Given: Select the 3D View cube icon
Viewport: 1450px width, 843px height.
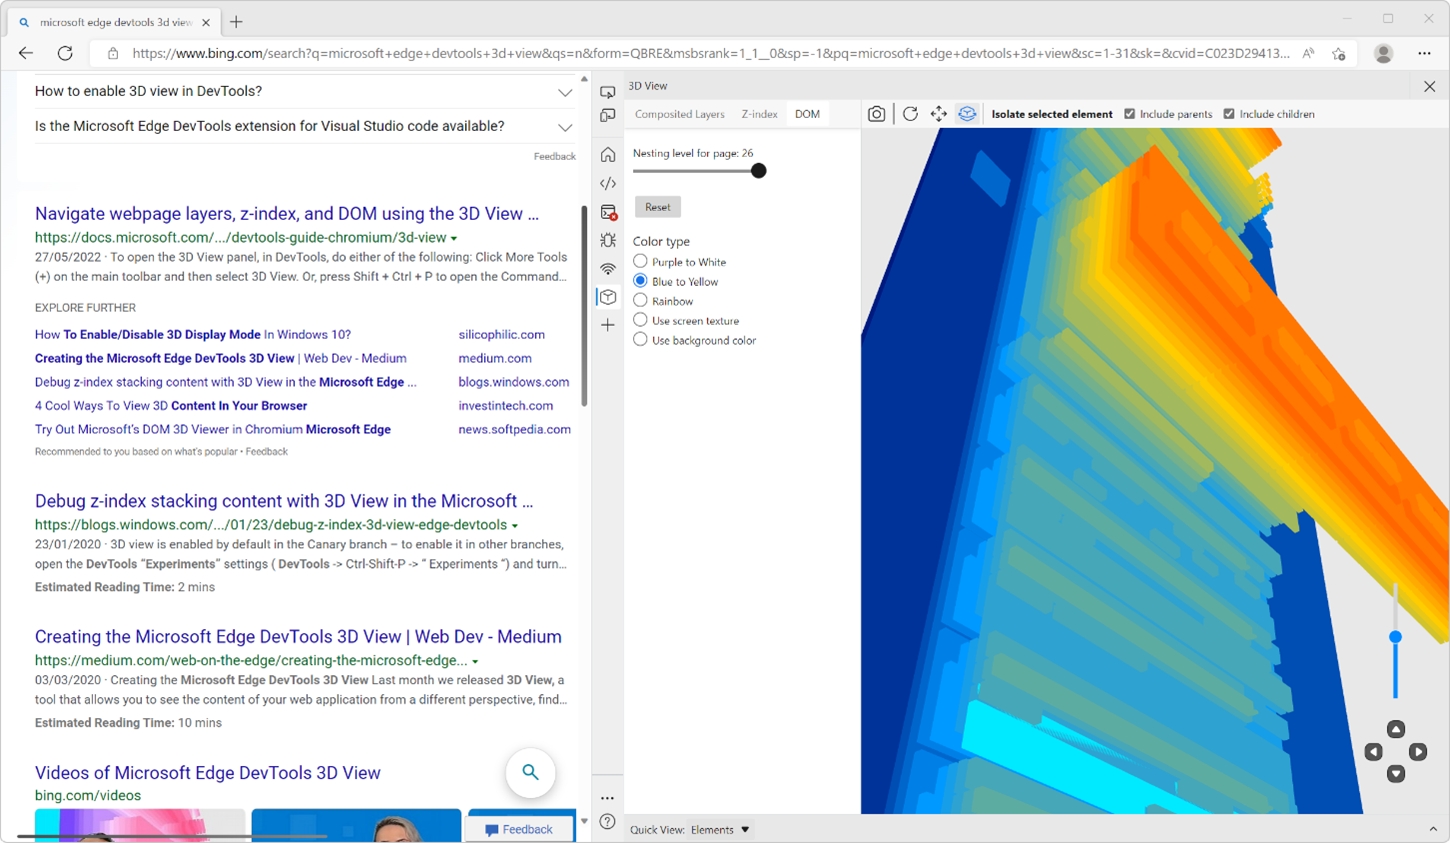Looking at the screenshot, I should [x=608, y=297].
